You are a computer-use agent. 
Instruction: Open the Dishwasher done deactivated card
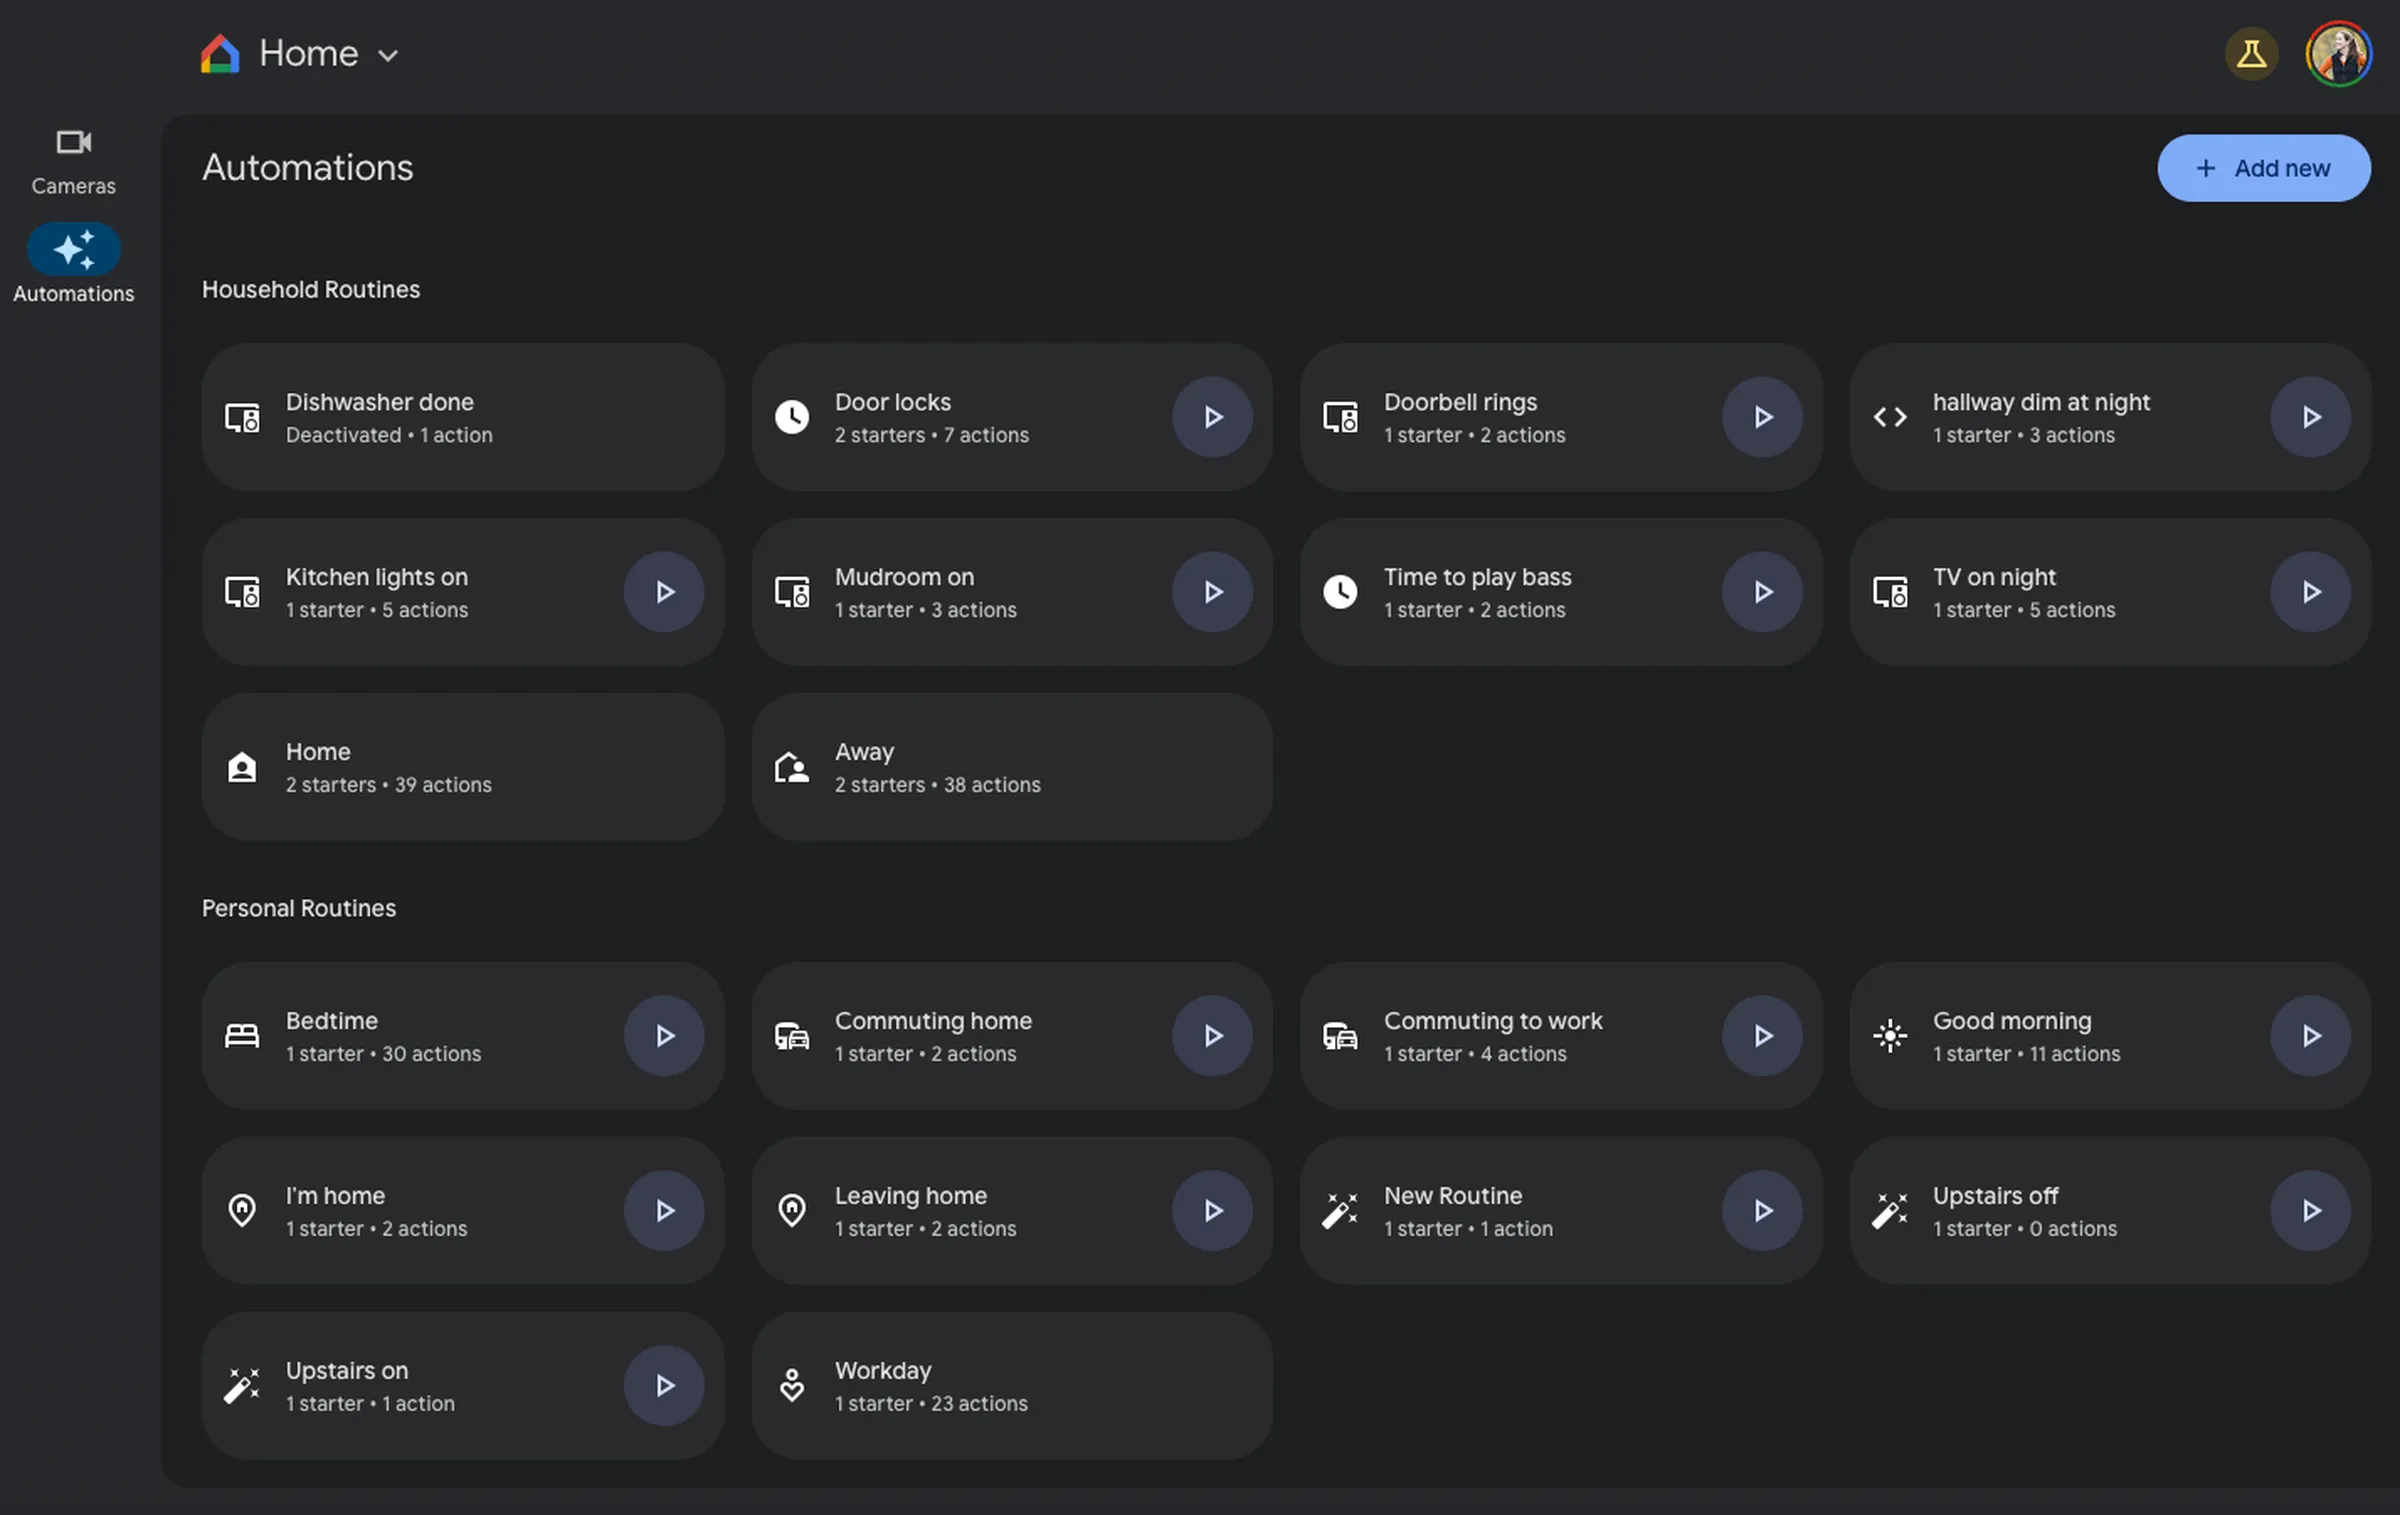462,417
